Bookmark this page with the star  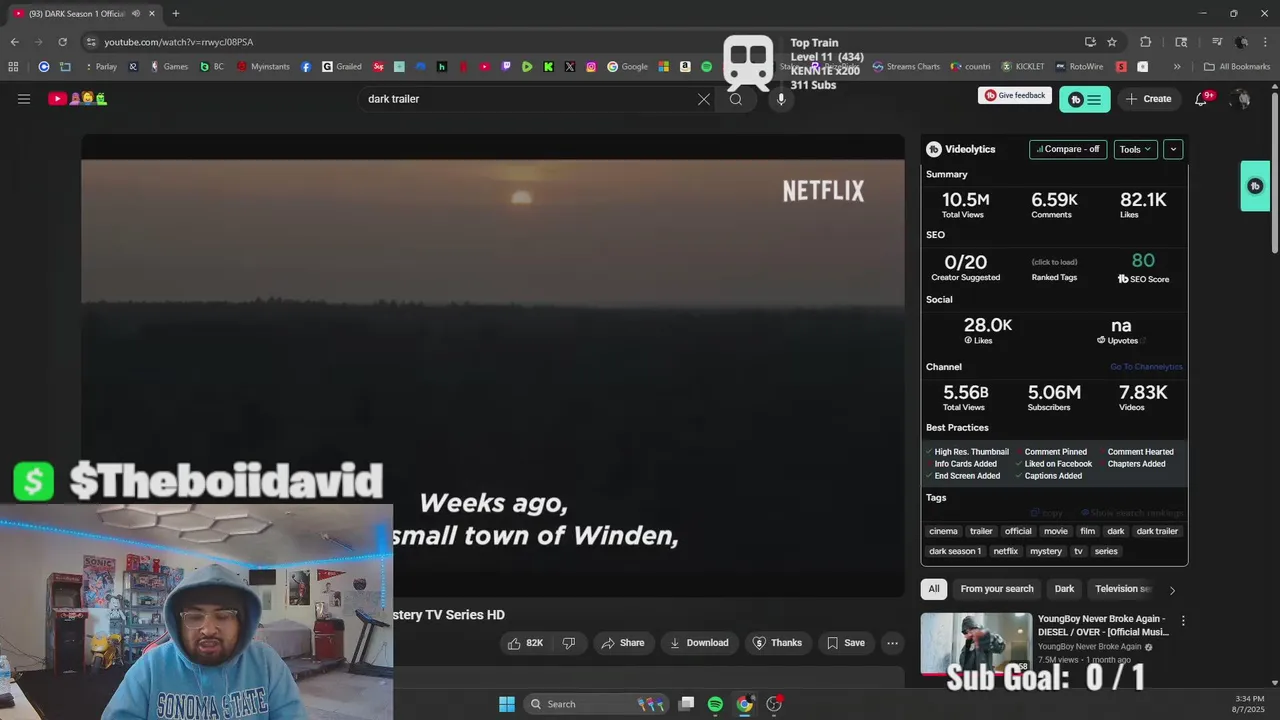(1112, 42)
